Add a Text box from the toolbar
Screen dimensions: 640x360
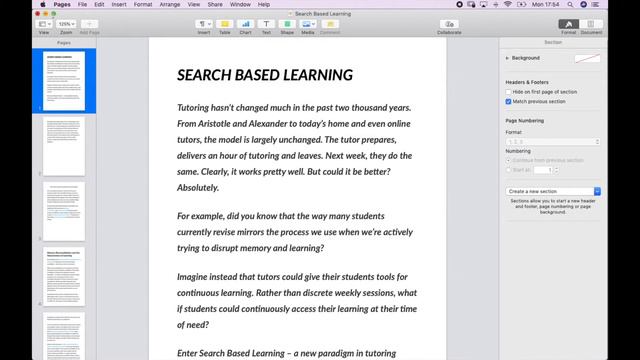pos(266,24)
